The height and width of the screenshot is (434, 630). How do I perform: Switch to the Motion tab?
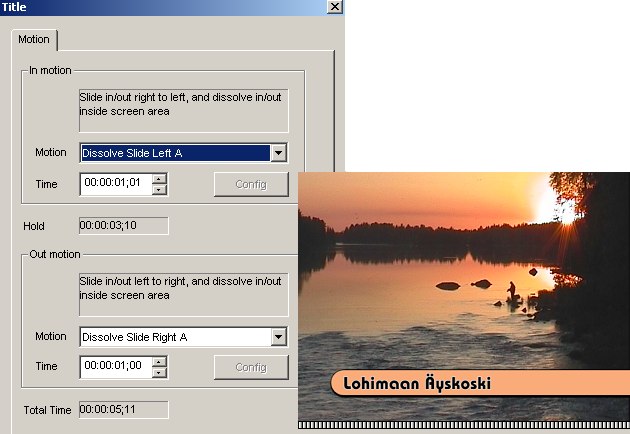(34, 40)
